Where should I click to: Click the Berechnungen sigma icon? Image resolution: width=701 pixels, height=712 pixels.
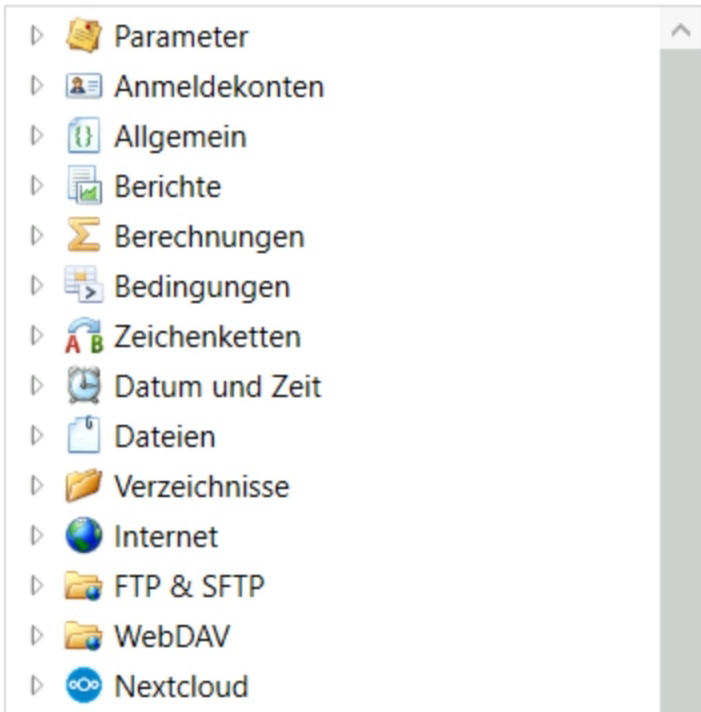click(84, 237)
